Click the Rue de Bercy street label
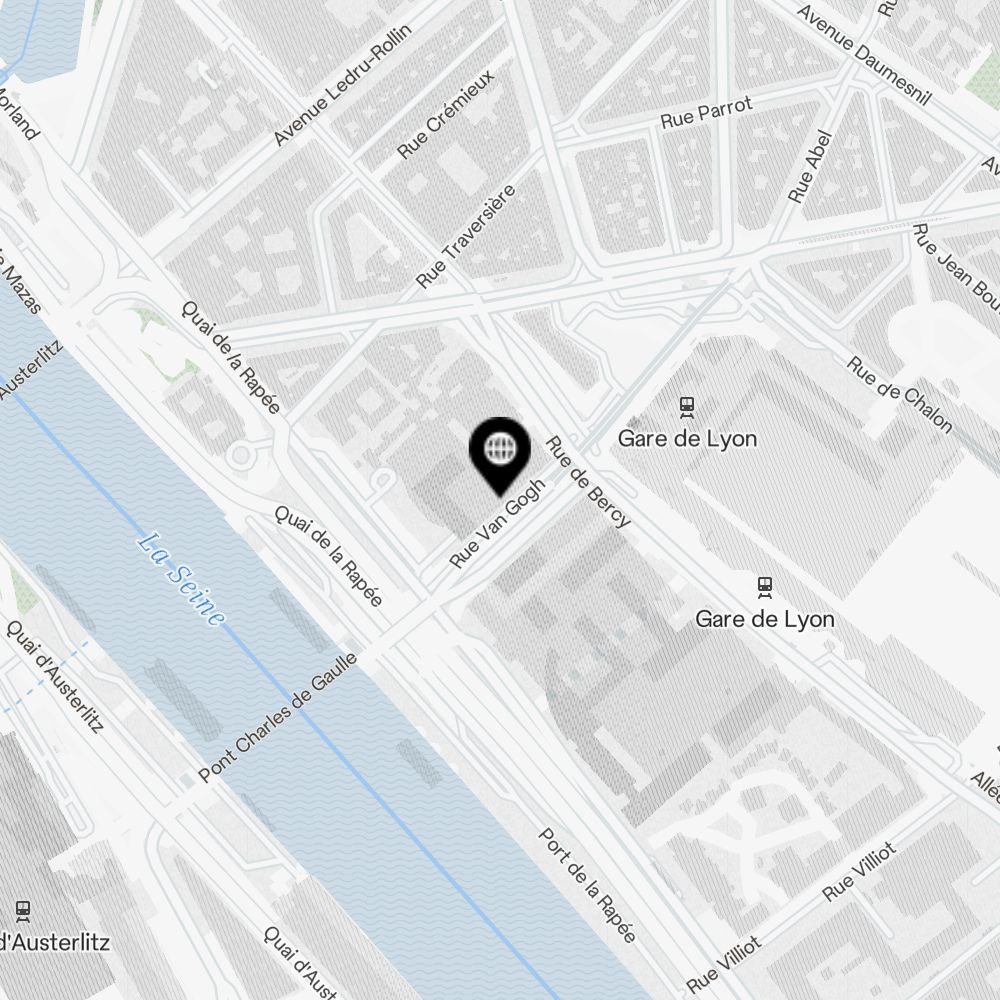The image size is (1000, 1000). pos(587,482)
